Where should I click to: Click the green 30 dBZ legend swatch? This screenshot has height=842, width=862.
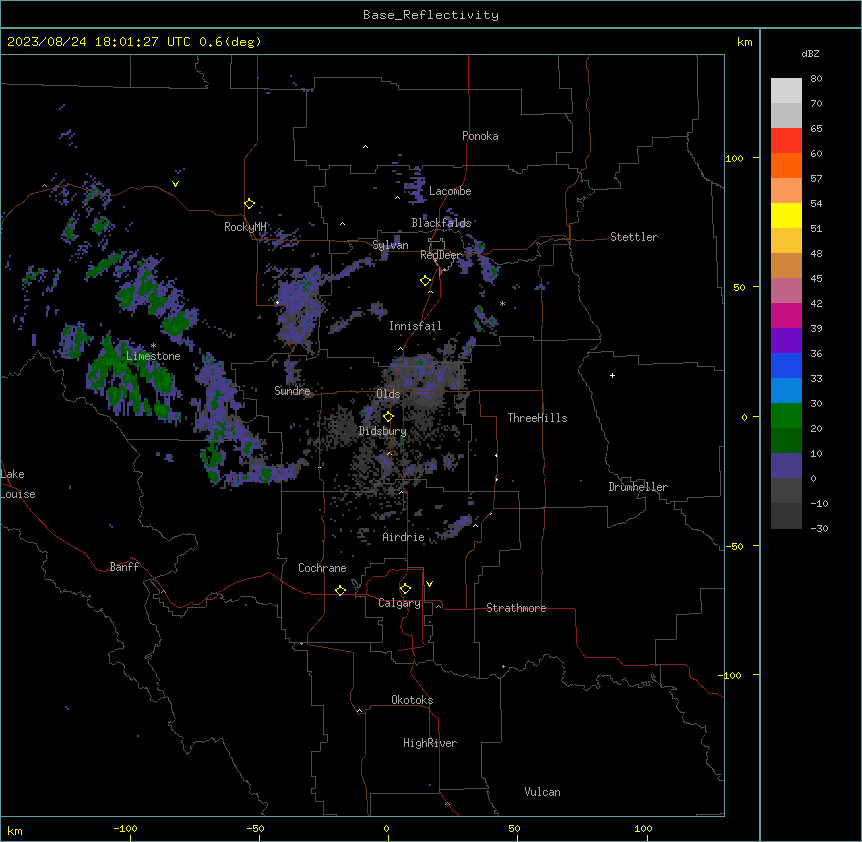tap(786, 416)
